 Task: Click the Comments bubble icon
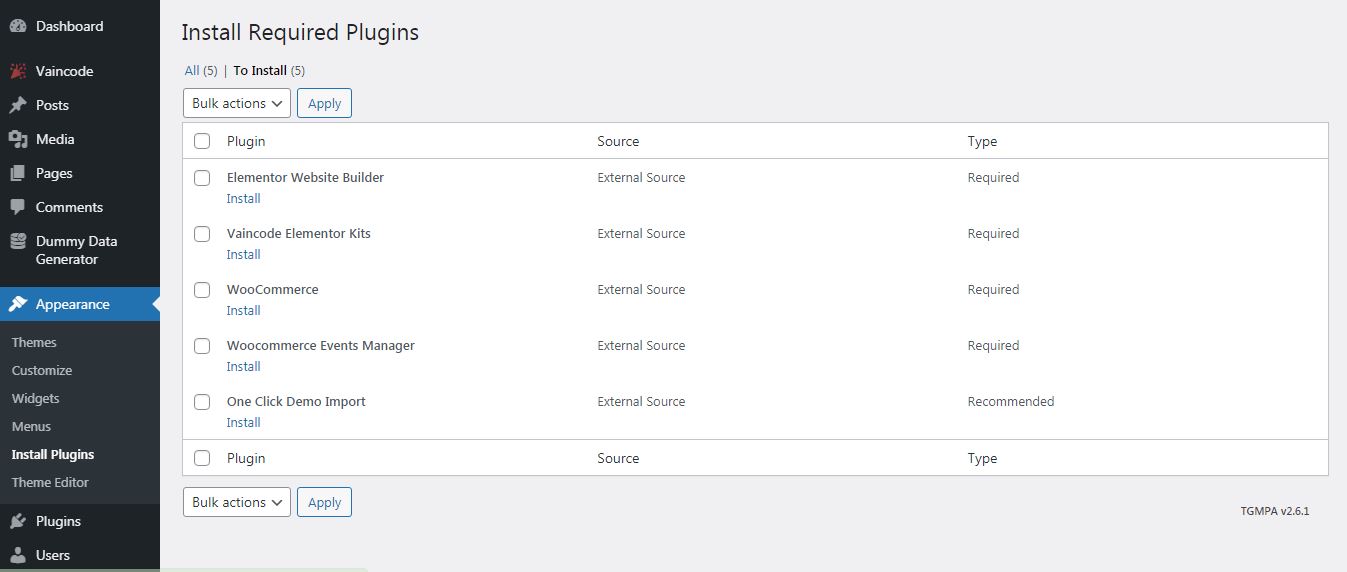[x=18, y=207]
